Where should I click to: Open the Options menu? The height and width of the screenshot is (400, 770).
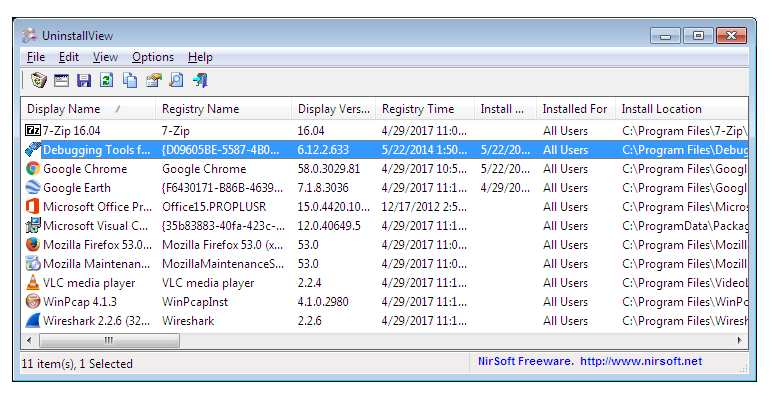click(153, 57)
